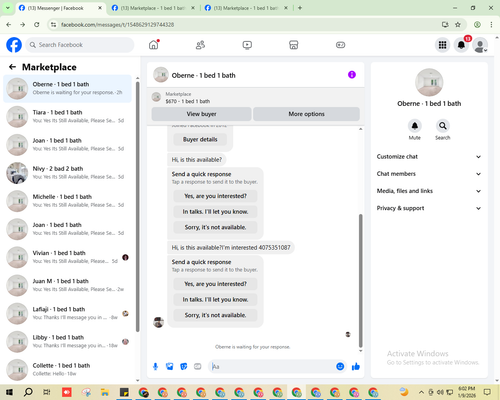The width and height of the screenshot is (500, 400).
Task: Expand Privacy & support section
Action: pyautogui.click(x=429, y=208)
